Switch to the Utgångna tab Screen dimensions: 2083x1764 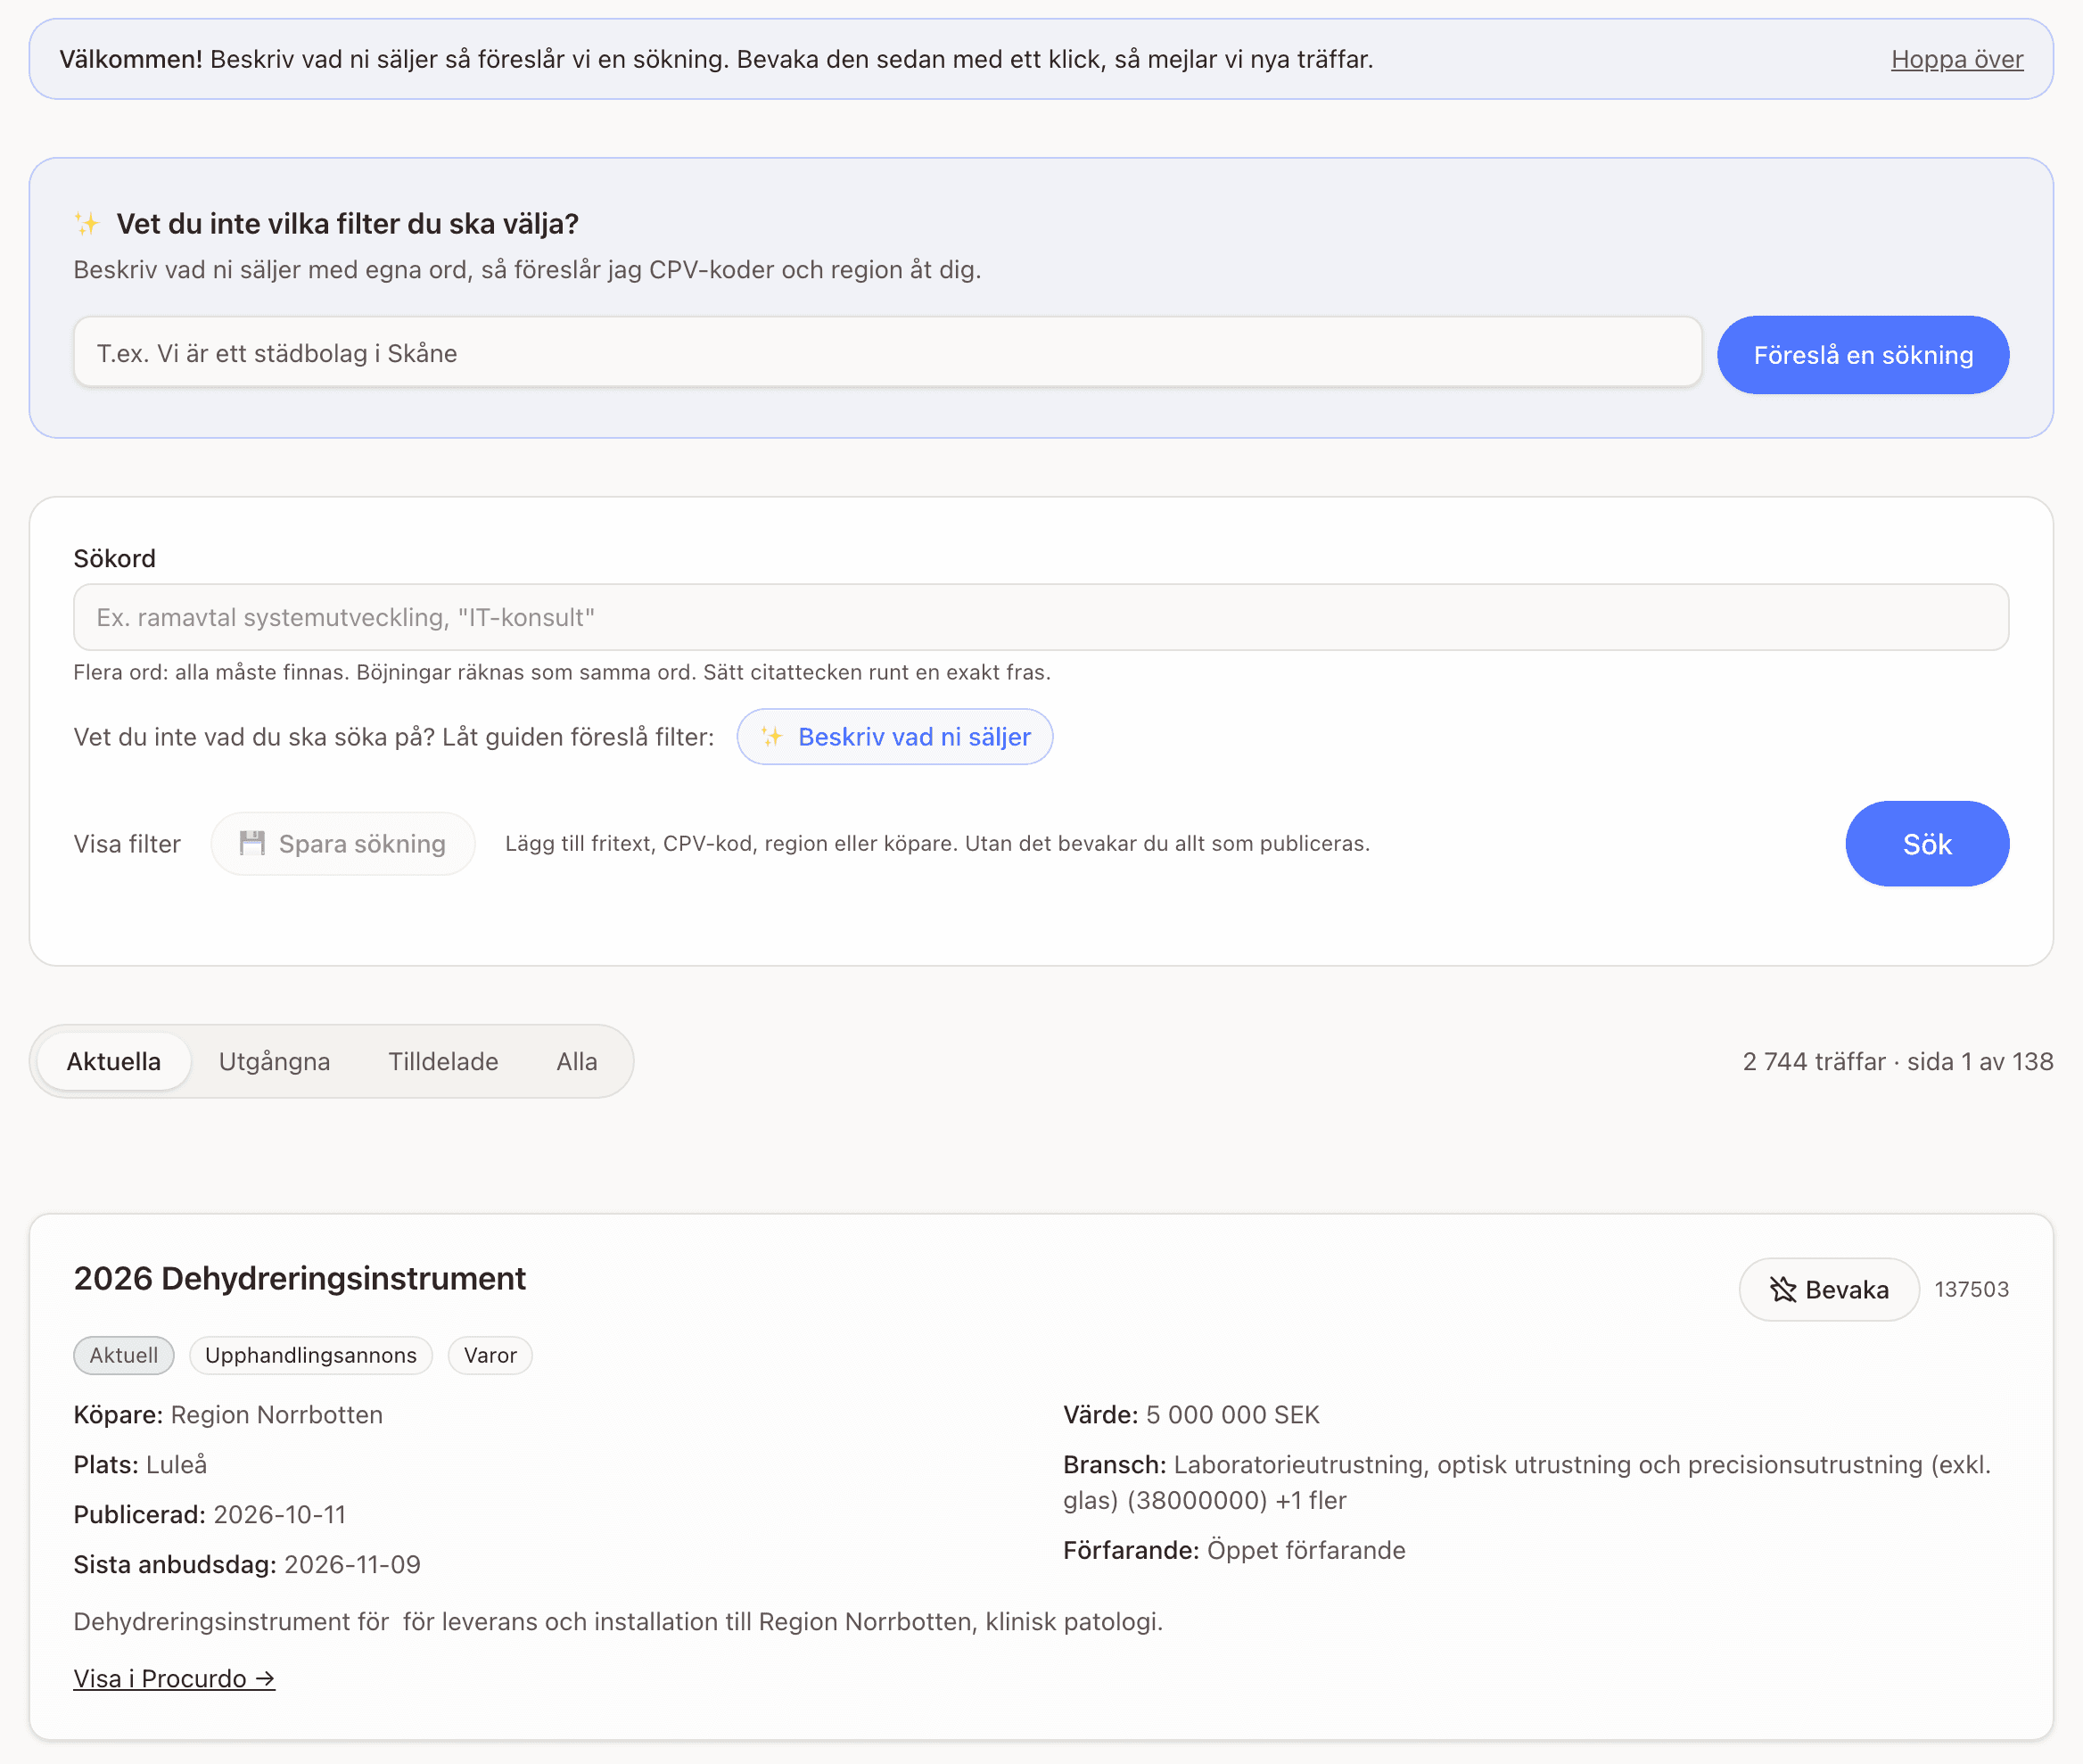[x=275, y=1061]
